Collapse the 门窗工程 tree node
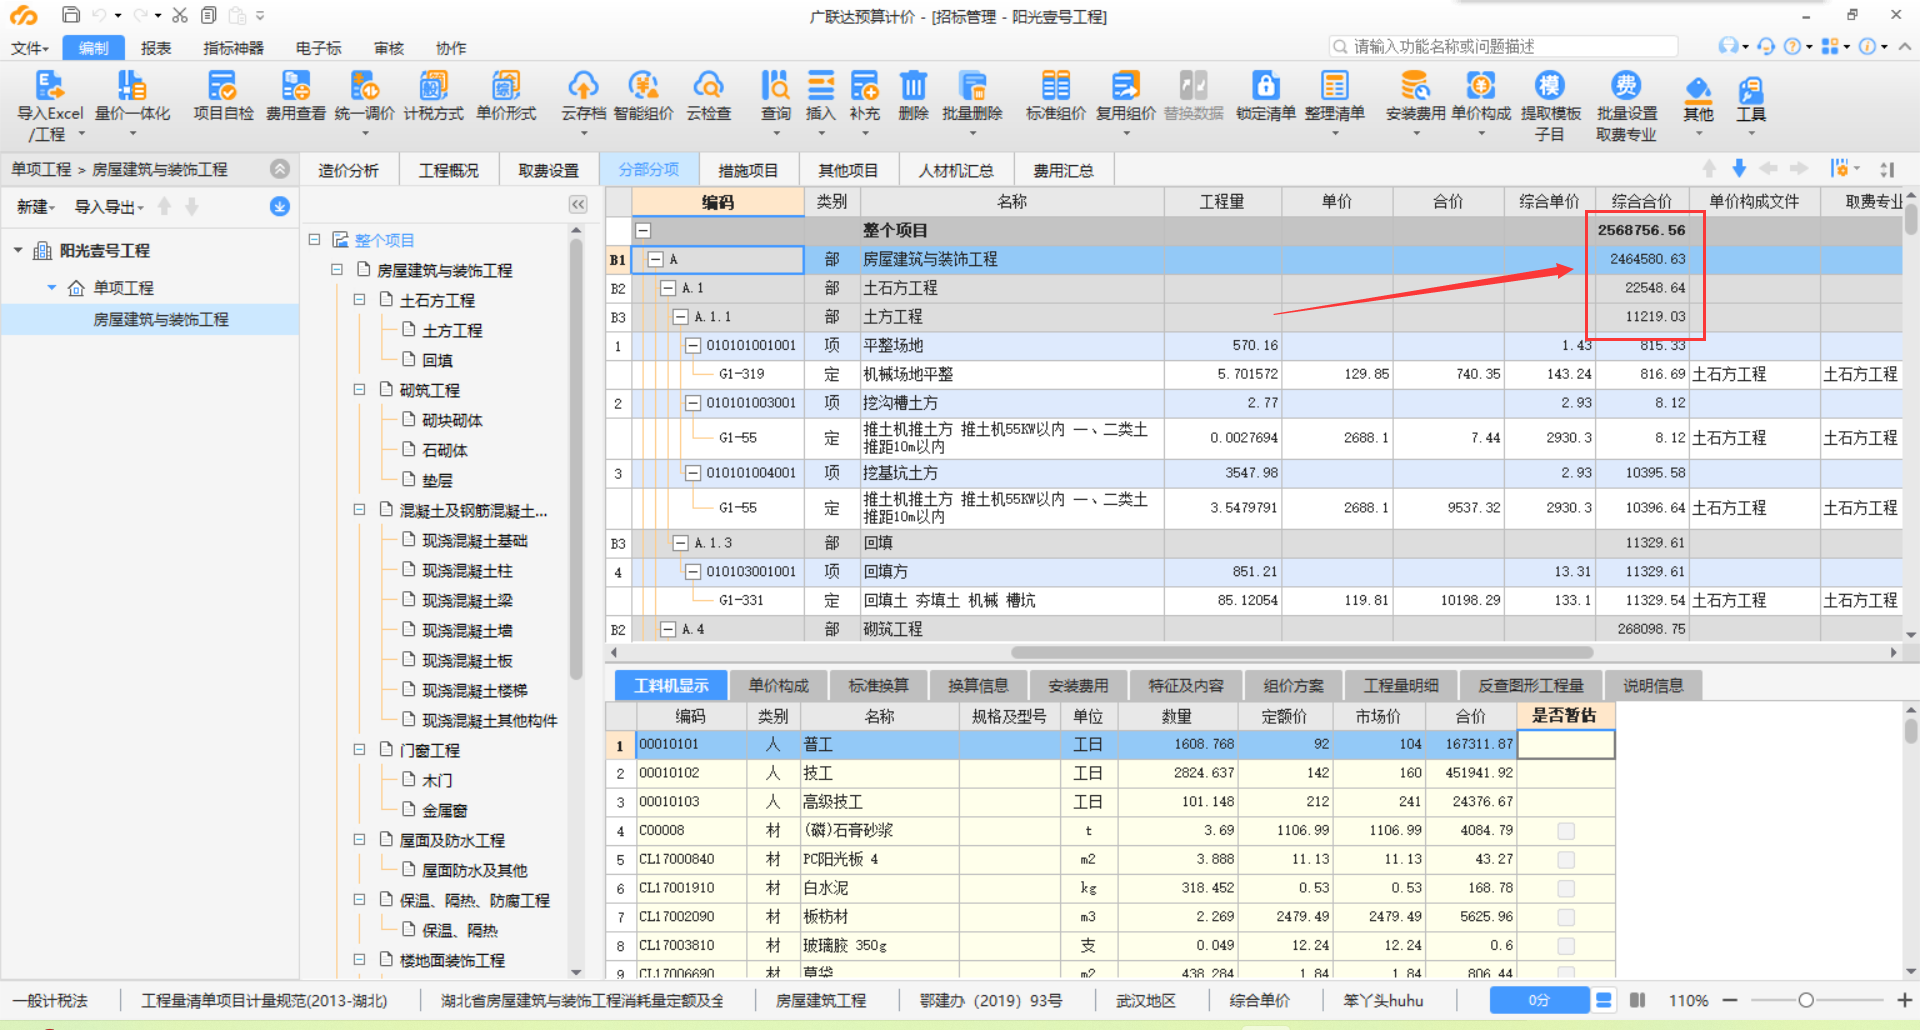The height and width of the screenshot is (1030, 1920). pyautogui.click(x=359, y=749)
